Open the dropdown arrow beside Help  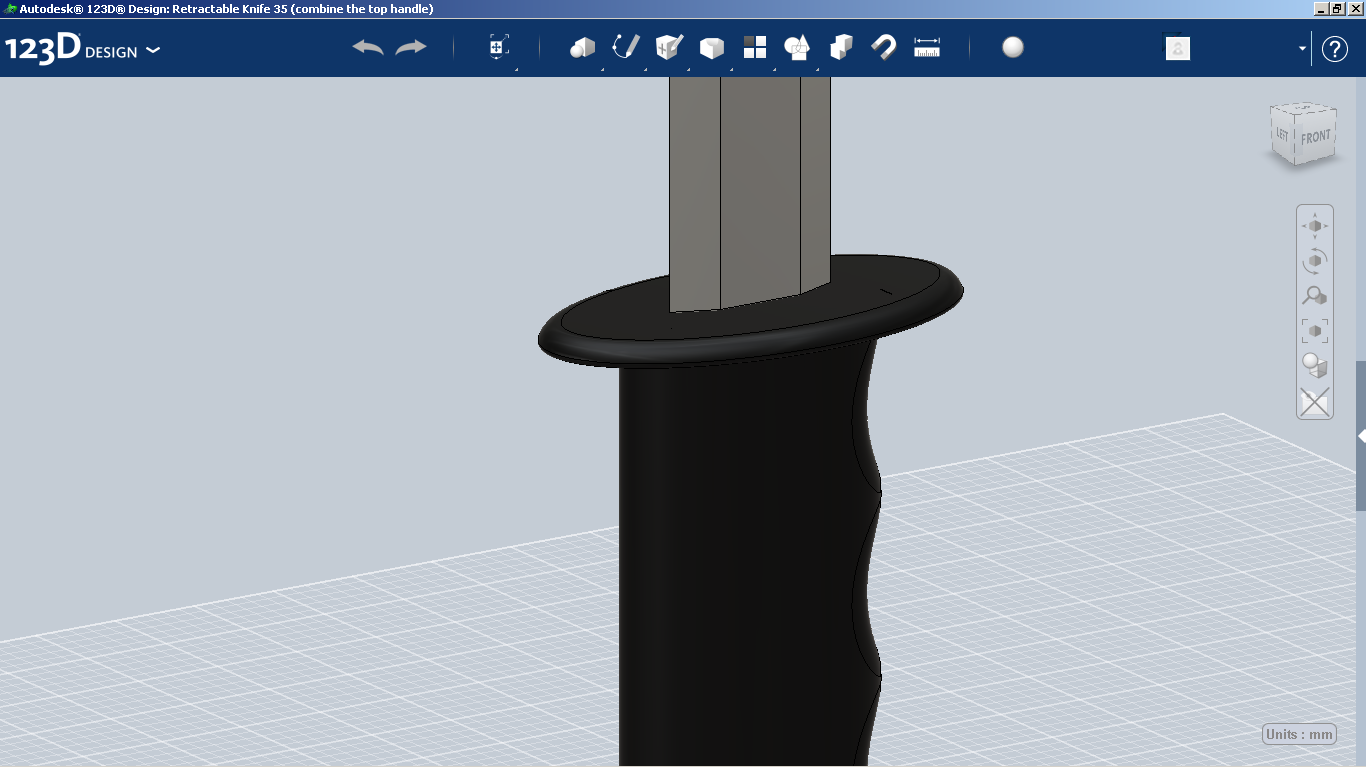1300,47
